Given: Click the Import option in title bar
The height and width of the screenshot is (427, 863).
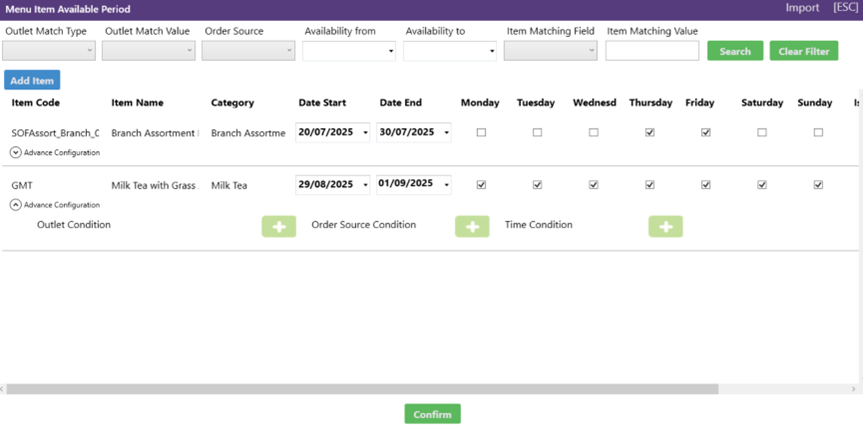Looking at the screenshot, I should click(x=802, y=8).
